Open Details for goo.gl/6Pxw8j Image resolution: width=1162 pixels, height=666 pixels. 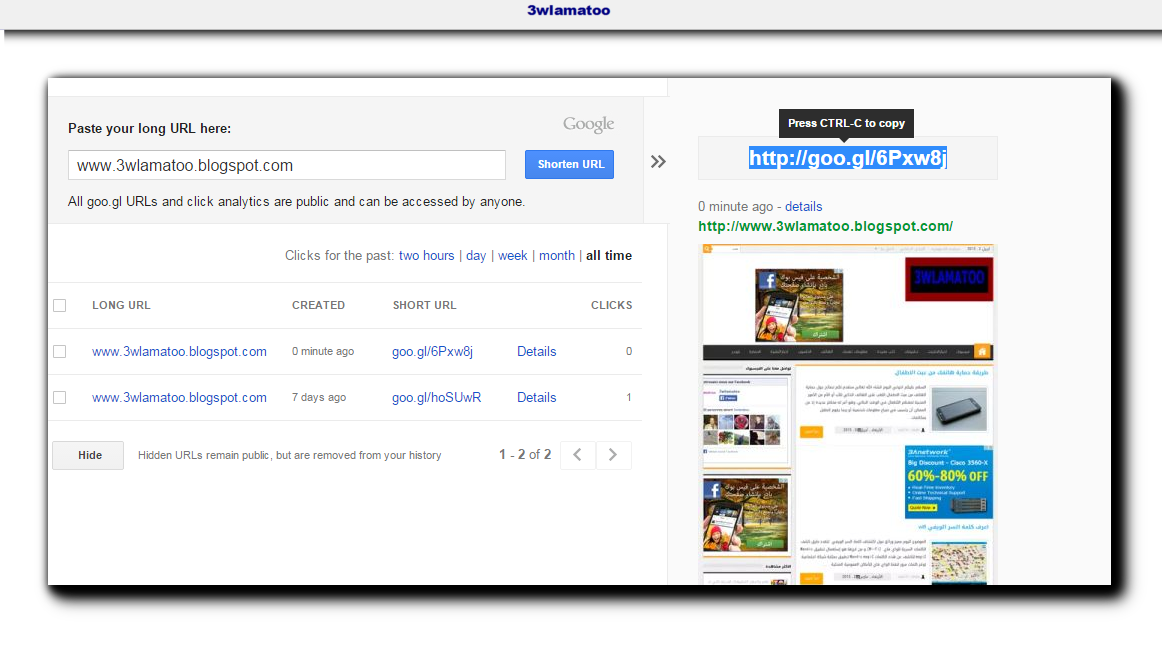pyautogui.click(x=537, y=352)
